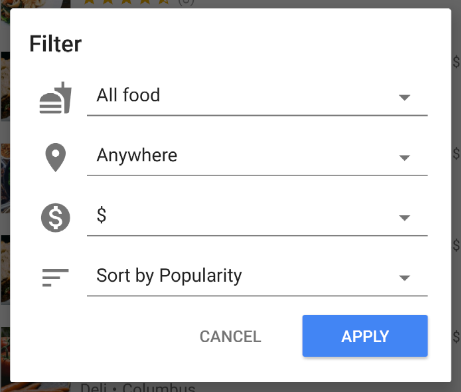The height and width of the screenshot is (392, 461).
Task: Click the location pin icon
Action: (55, 157)
